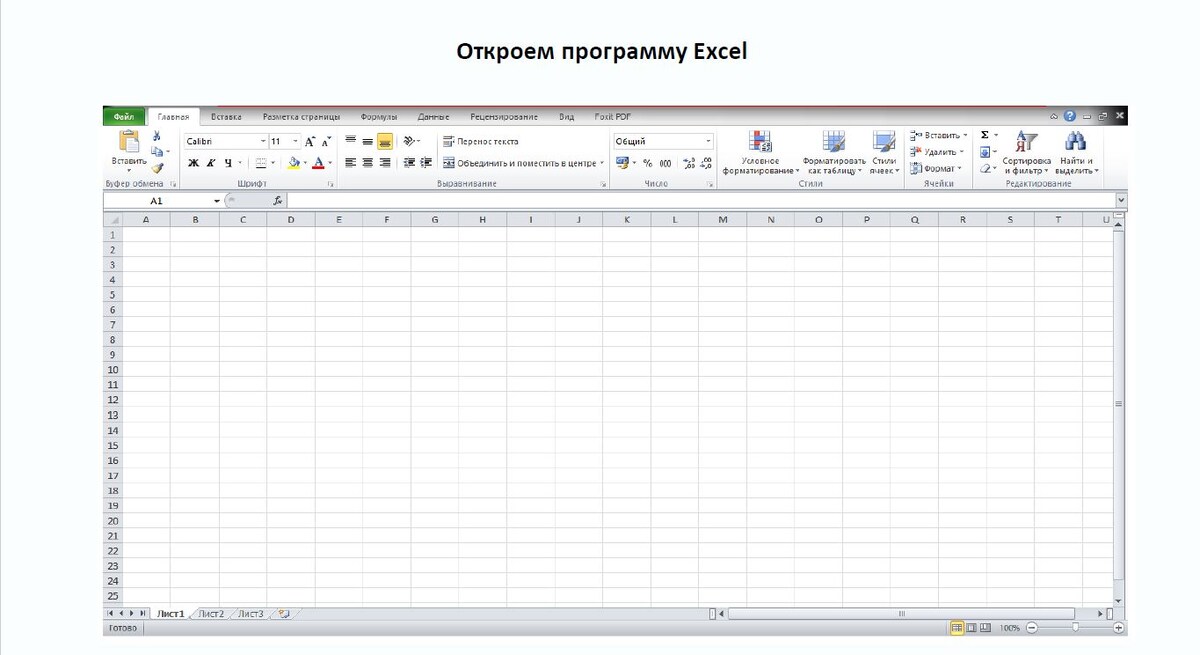
Task: Click the accounting currency format icon
Action: click(622, 163)
